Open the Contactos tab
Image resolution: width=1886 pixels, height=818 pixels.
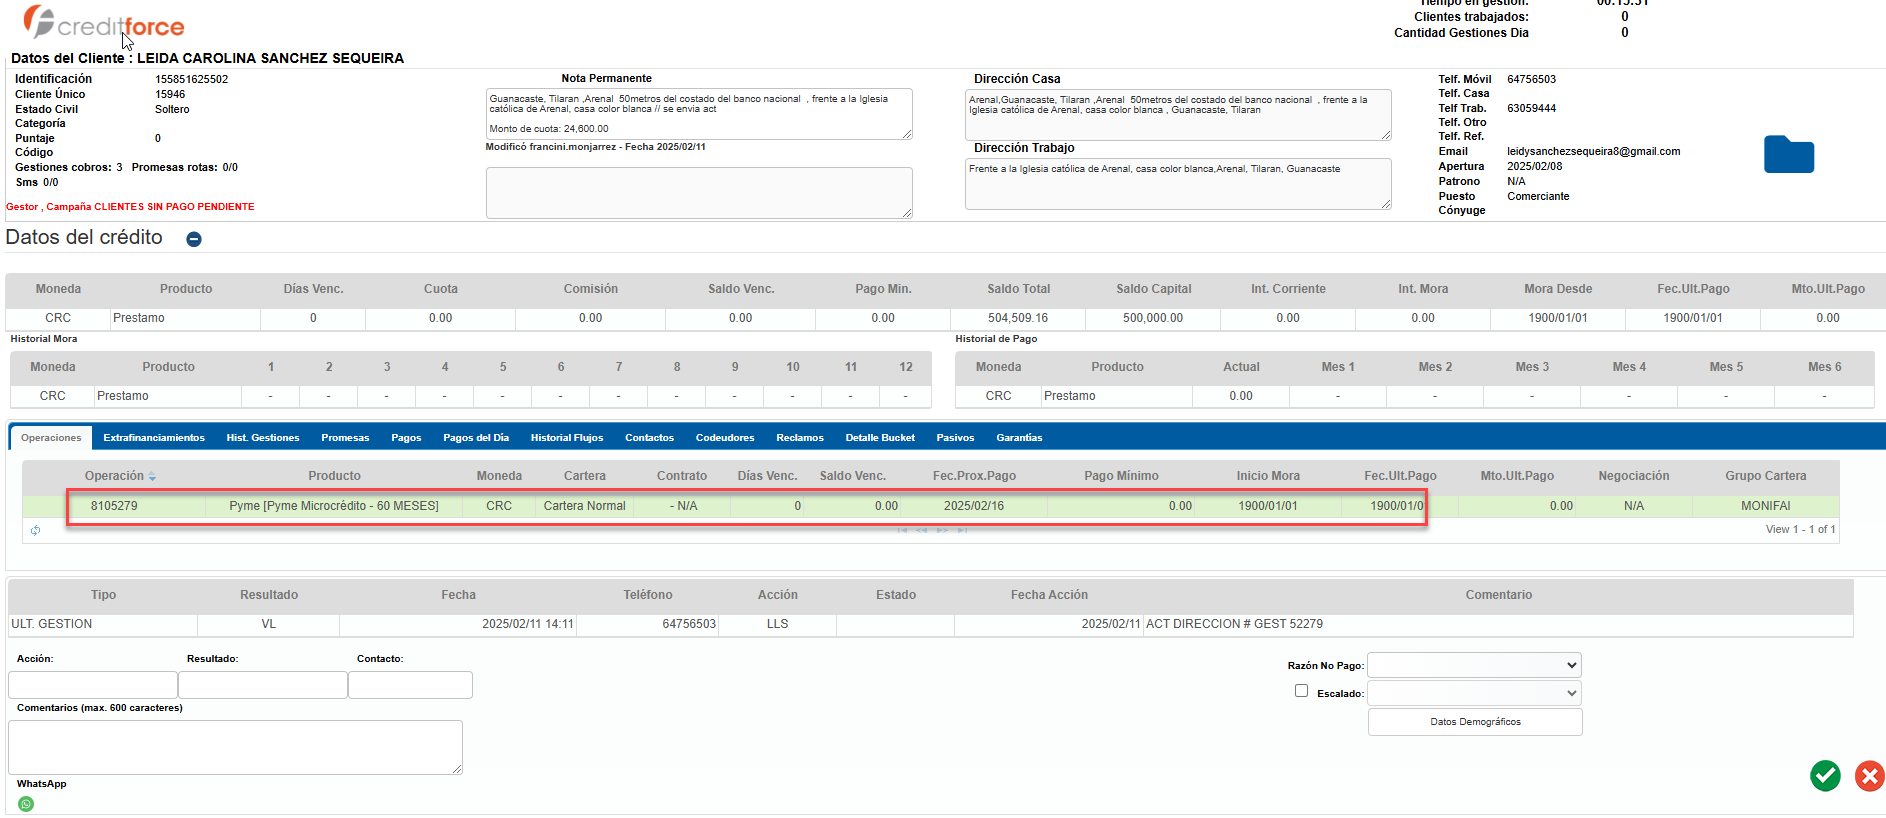(x=650, y=437)
